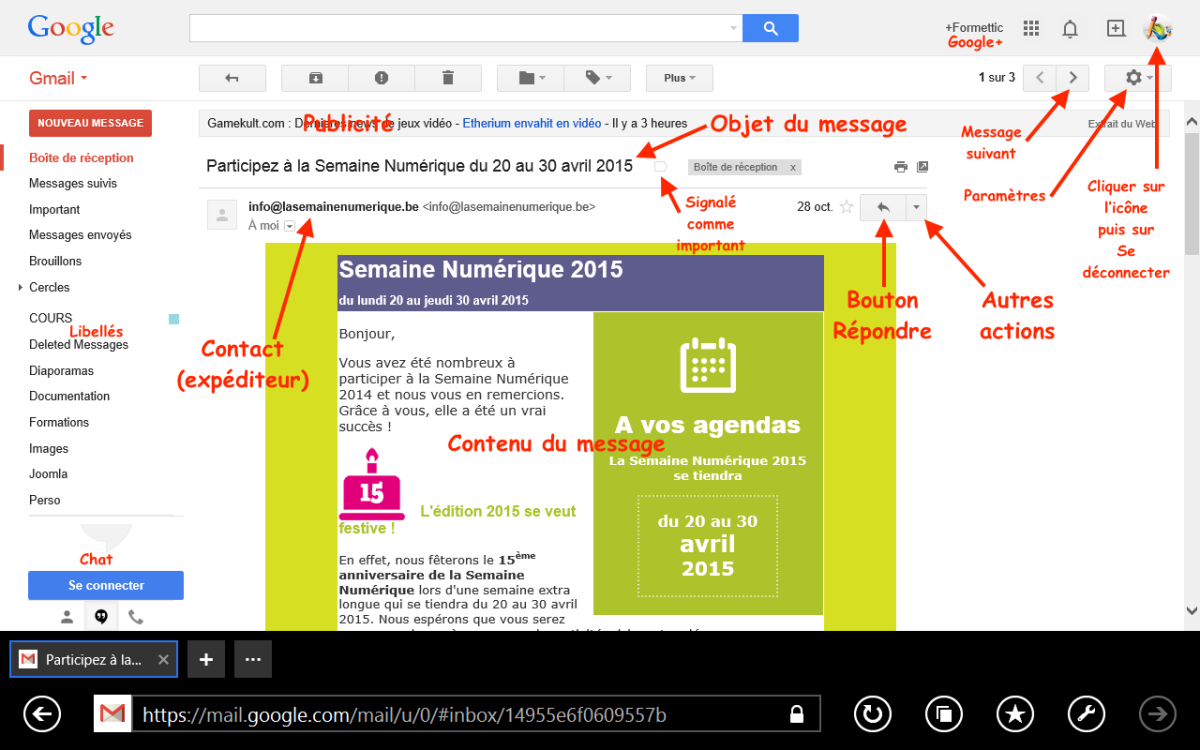The height and width of the screenshot is (750, 1200).
Task: Click the browser back button
Action: click(x=42, y=713)
